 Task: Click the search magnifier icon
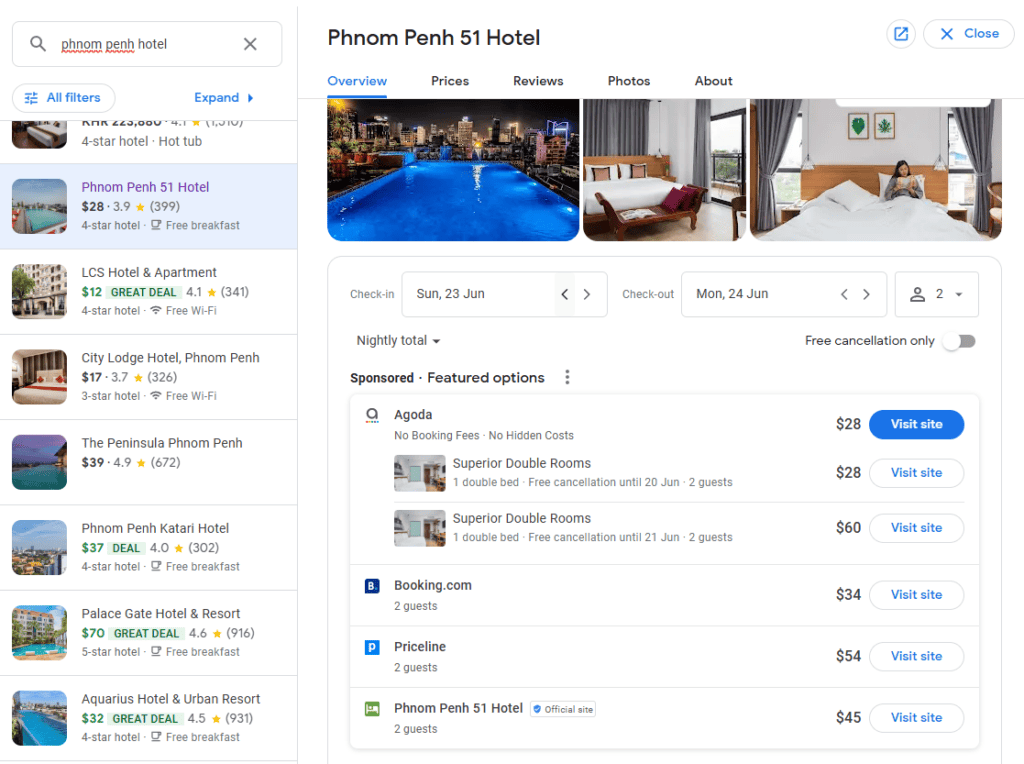pos(38,44)
